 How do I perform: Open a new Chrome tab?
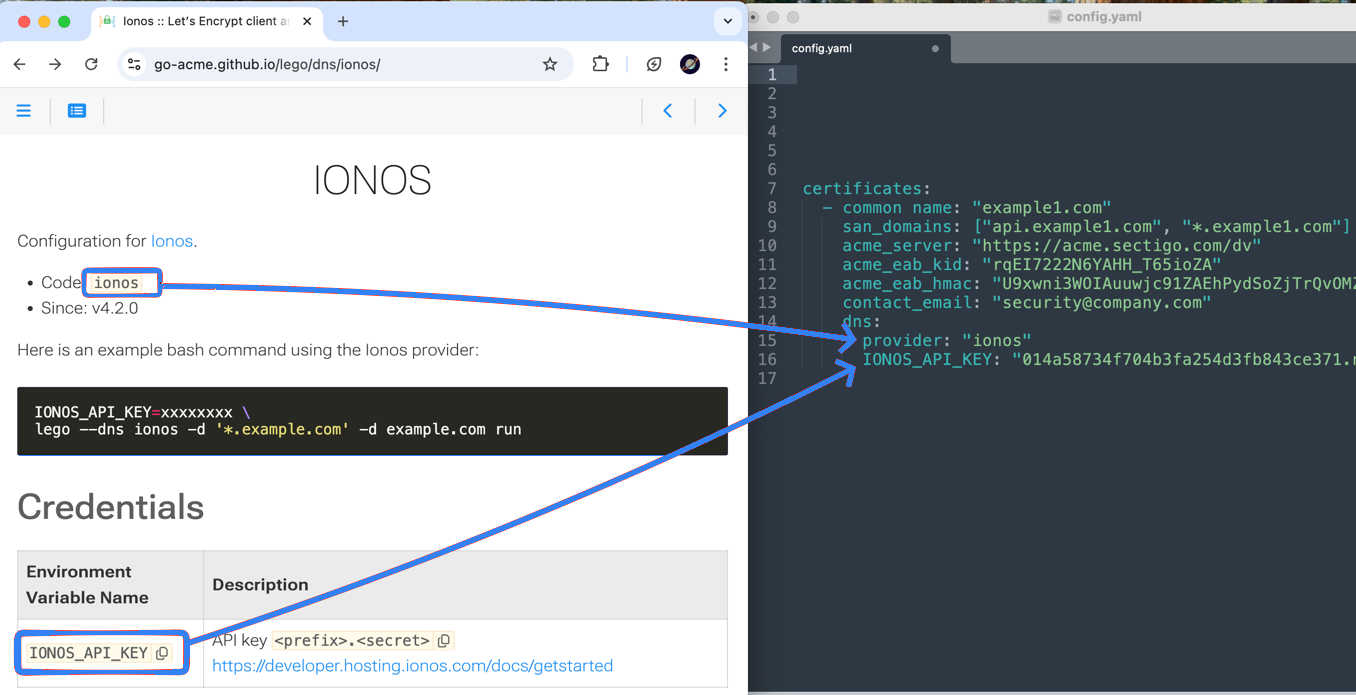pos(343,21)
